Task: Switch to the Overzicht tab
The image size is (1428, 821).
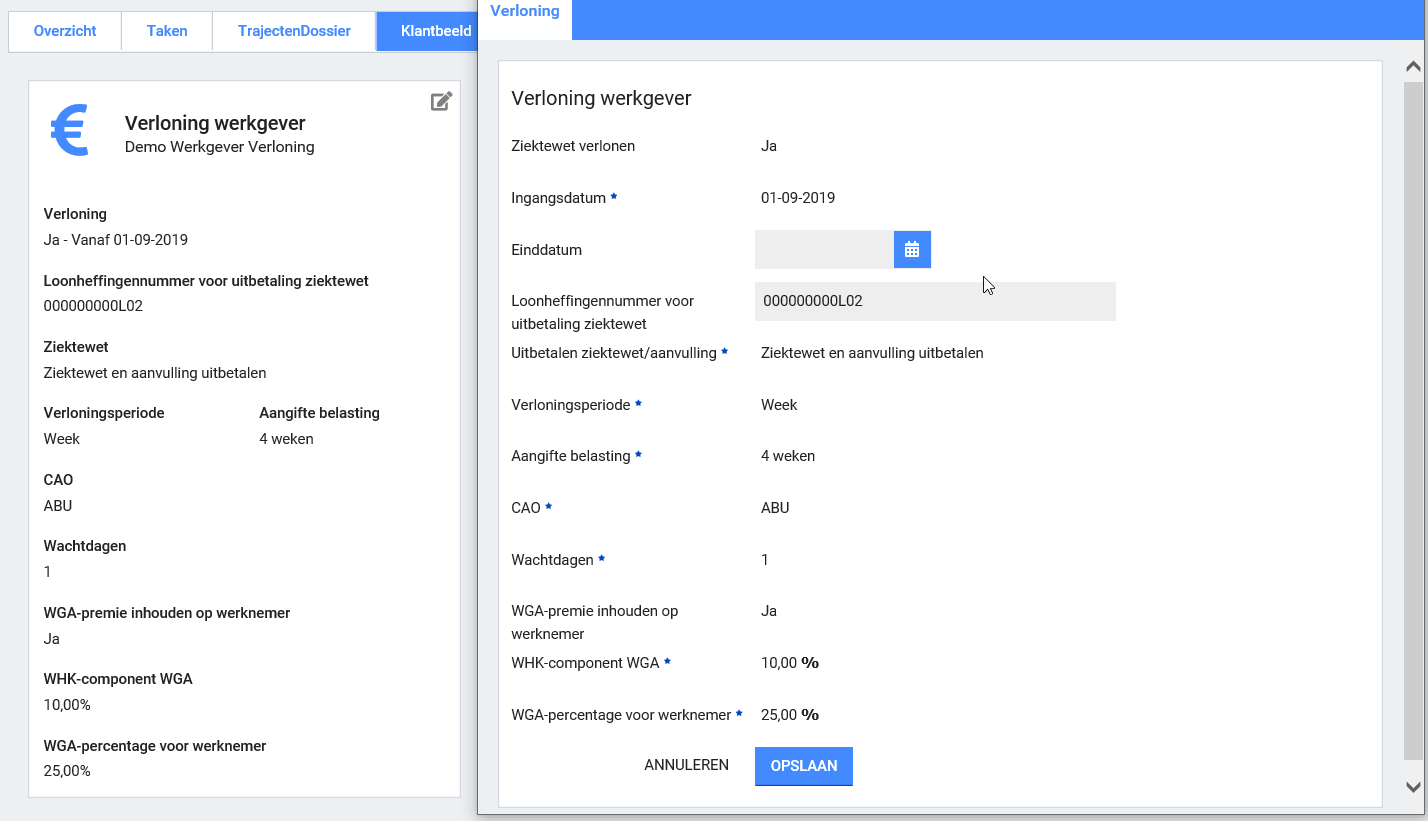Action: coord(65,31)
